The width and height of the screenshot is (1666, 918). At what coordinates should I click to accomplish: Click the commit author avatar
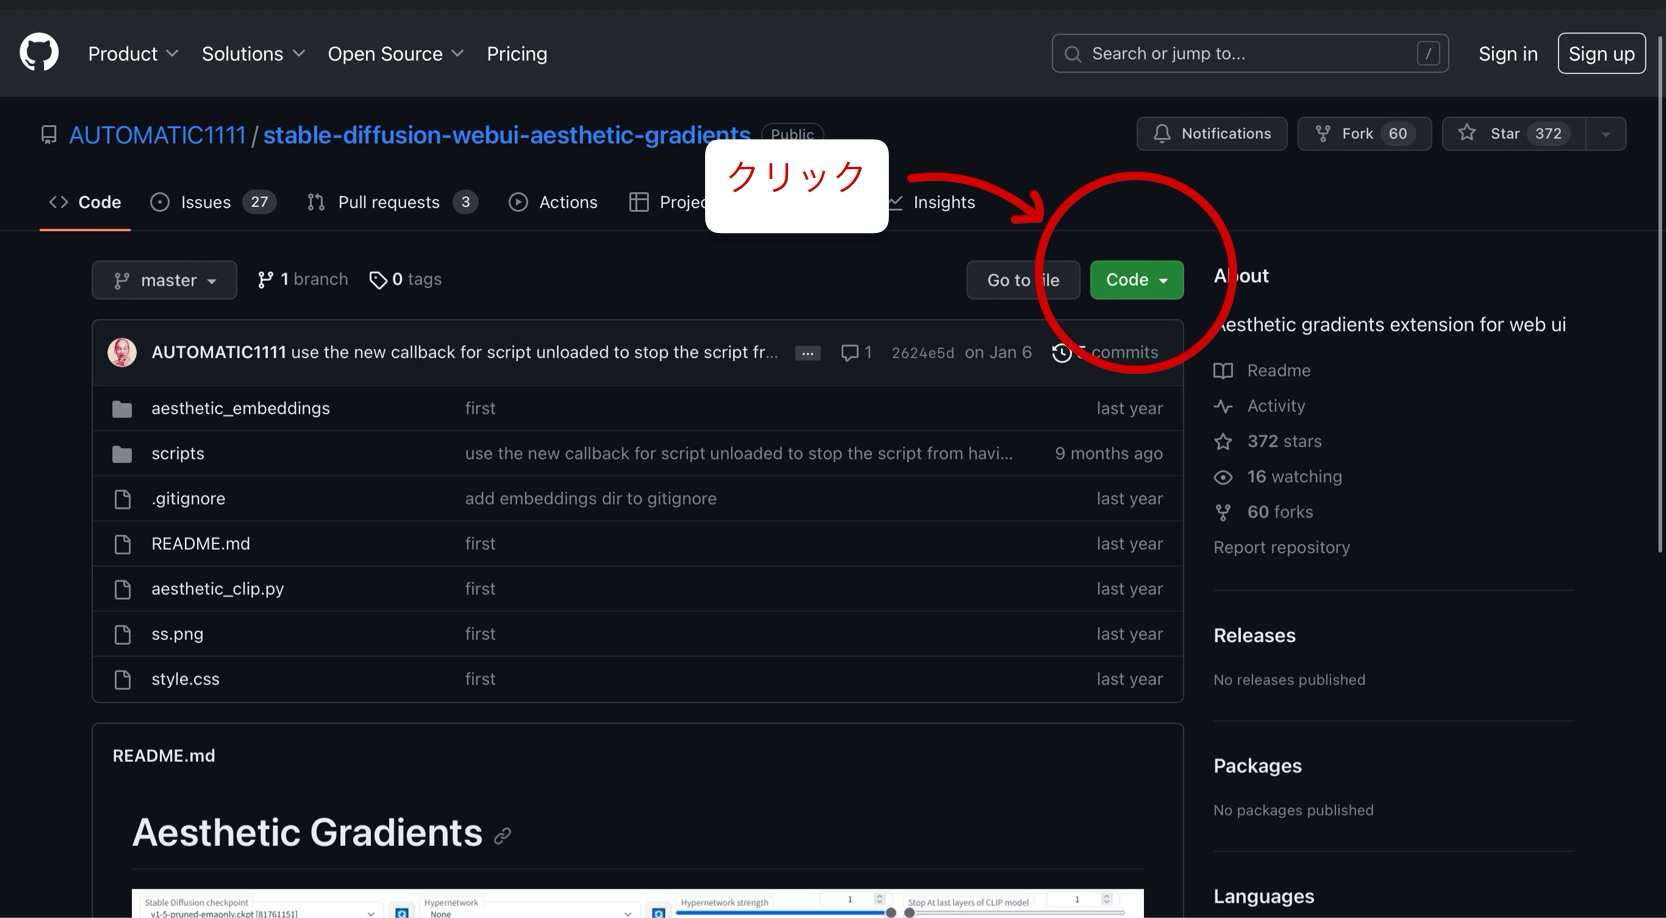click(x=122, y=352)
